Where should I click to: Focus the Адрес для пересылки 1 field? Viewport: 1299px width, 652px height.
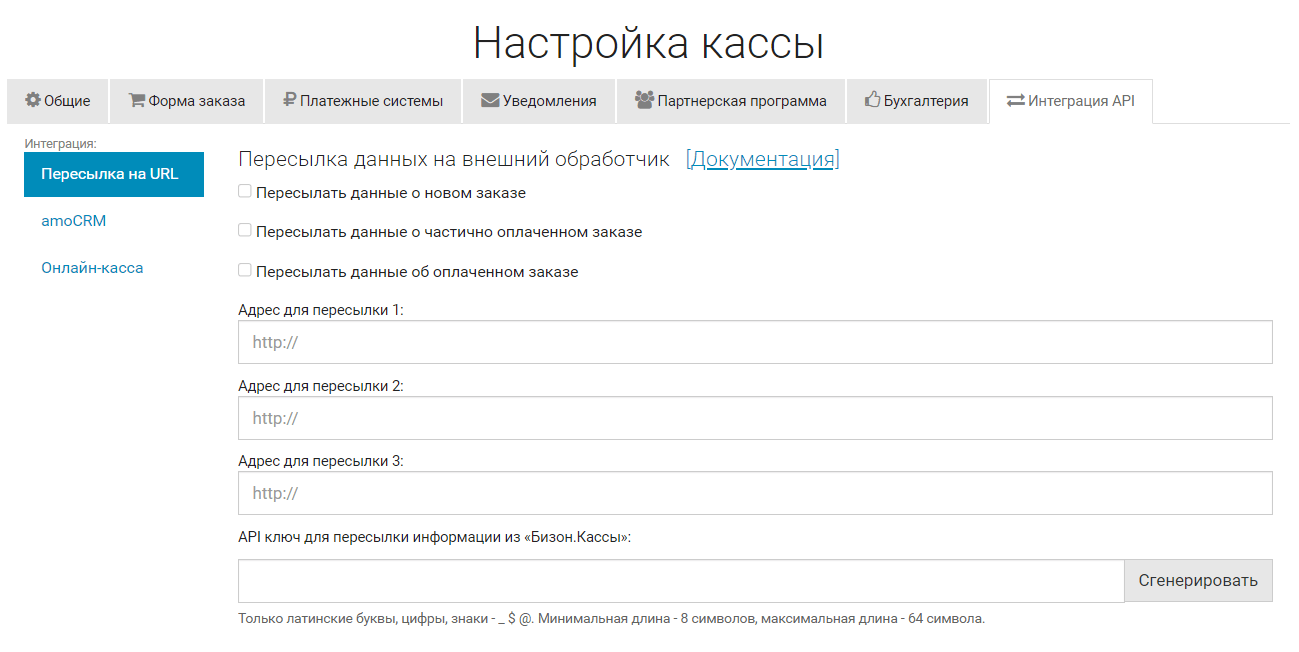755,342
